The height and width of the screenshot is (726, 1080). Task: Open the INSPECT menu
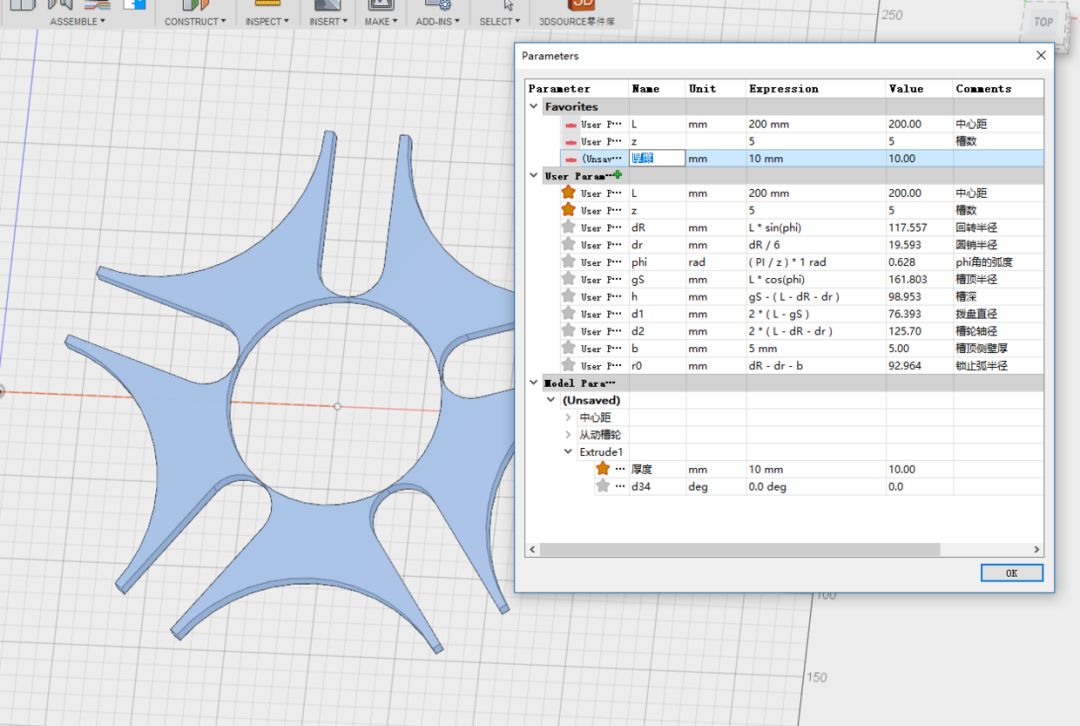coord(267,21)
